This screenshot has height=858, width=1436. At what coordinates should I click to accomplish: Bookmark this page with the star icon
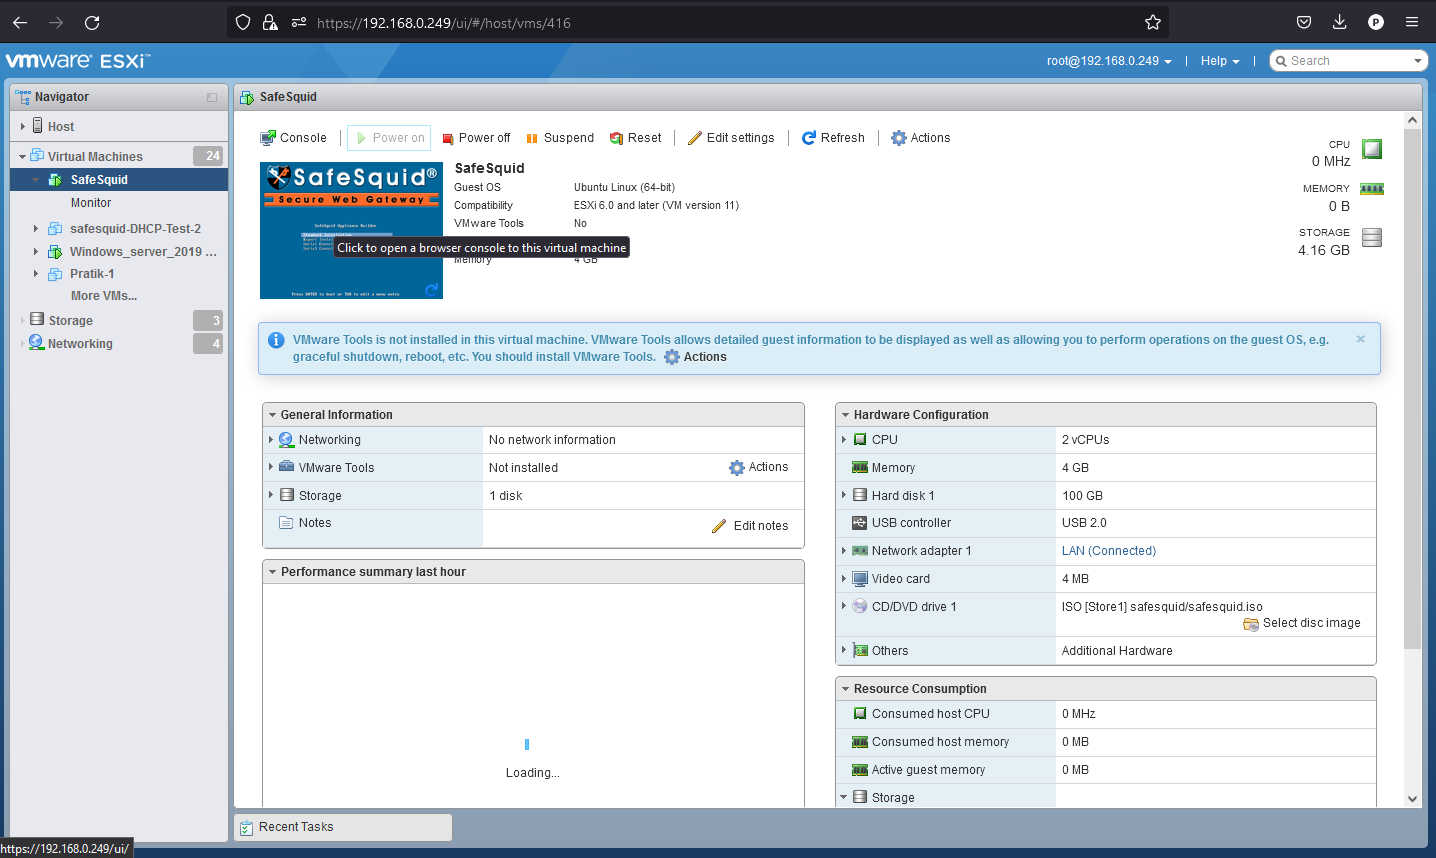(1153, 22)
